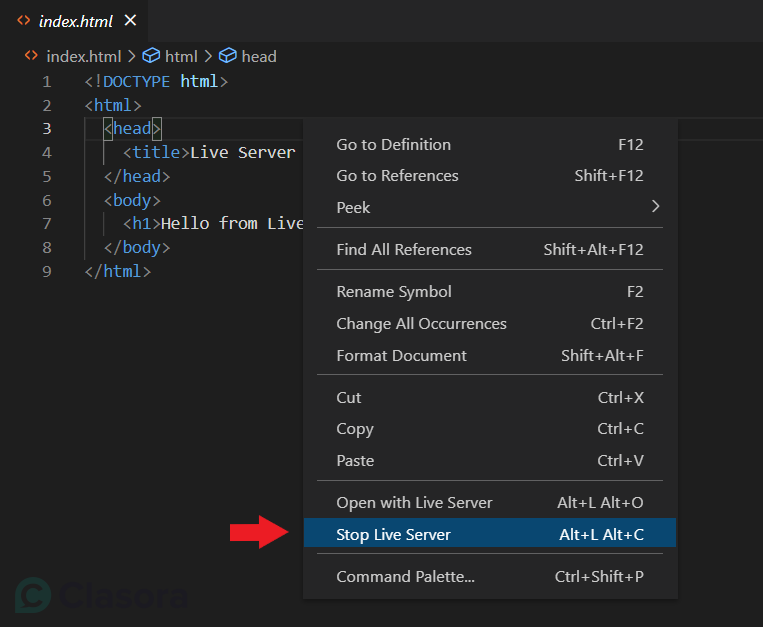763x627 pixels.
Task: Run Format Document from context menu
Action: point(490,356)
